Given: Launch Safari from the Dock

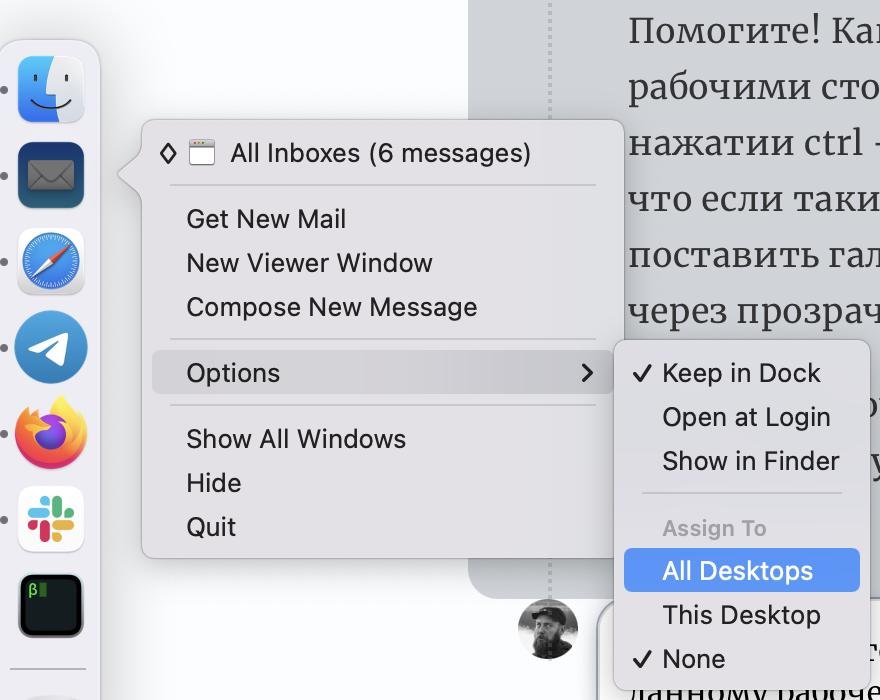Looking at the screenshot, I should [x=50, y=262].
